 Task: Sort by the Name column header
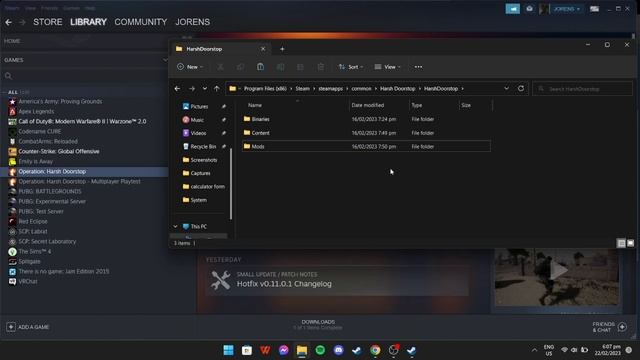click(255, 105)
